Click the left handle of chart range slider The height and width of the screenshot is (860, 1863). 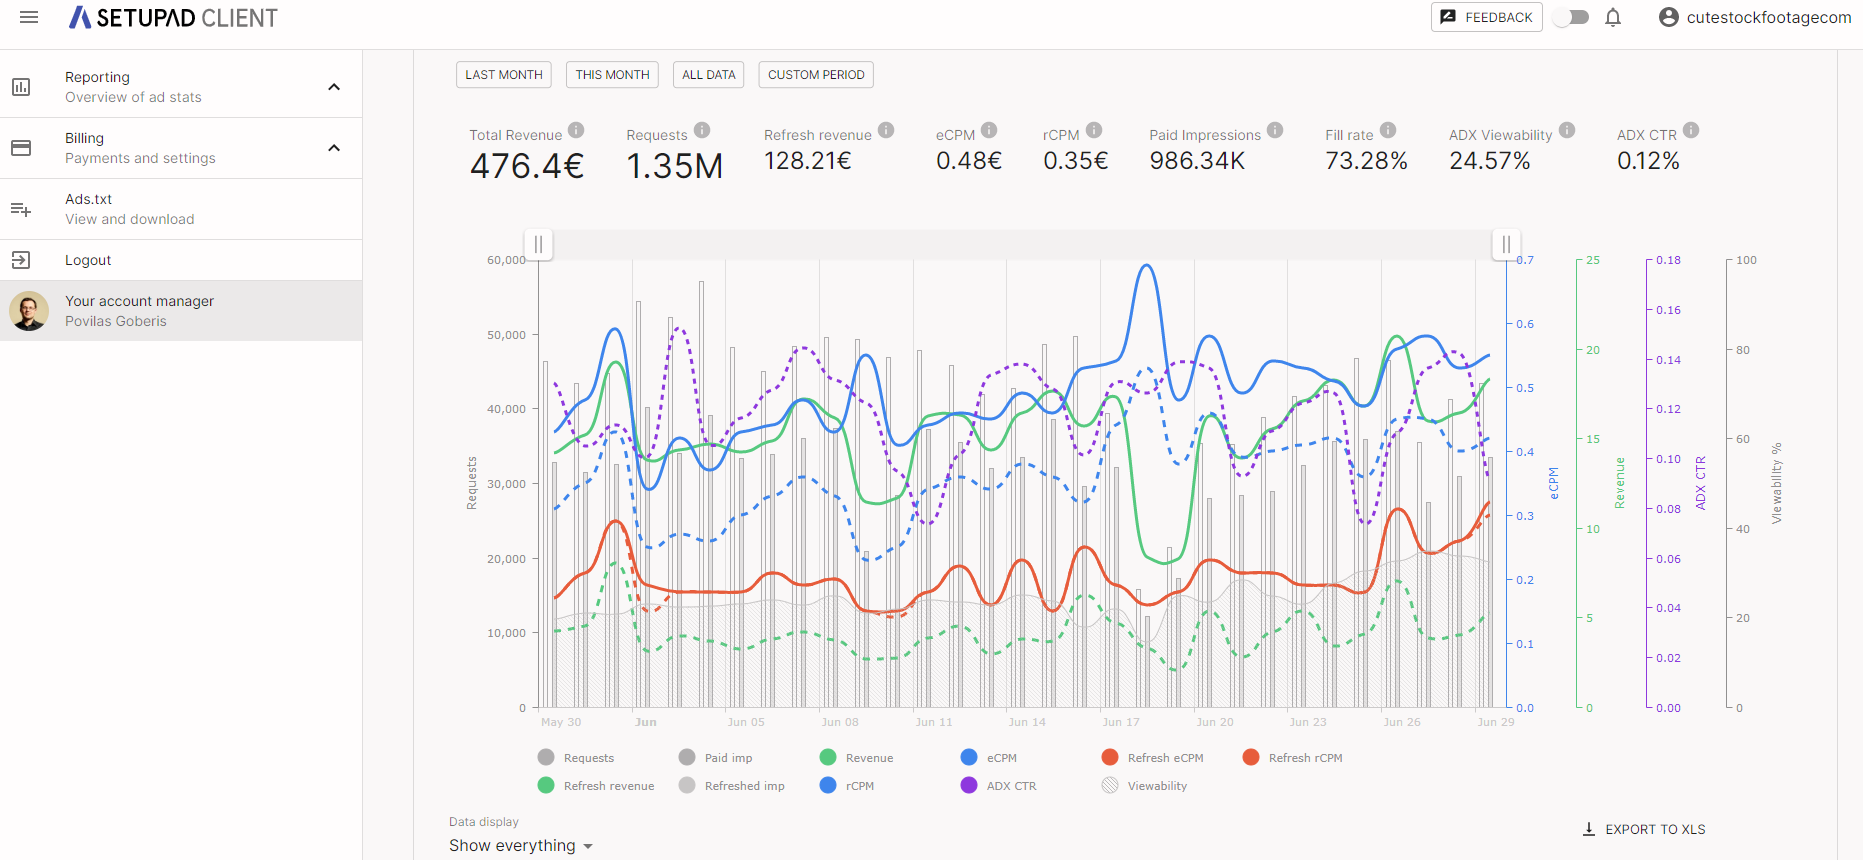point(538,244)
